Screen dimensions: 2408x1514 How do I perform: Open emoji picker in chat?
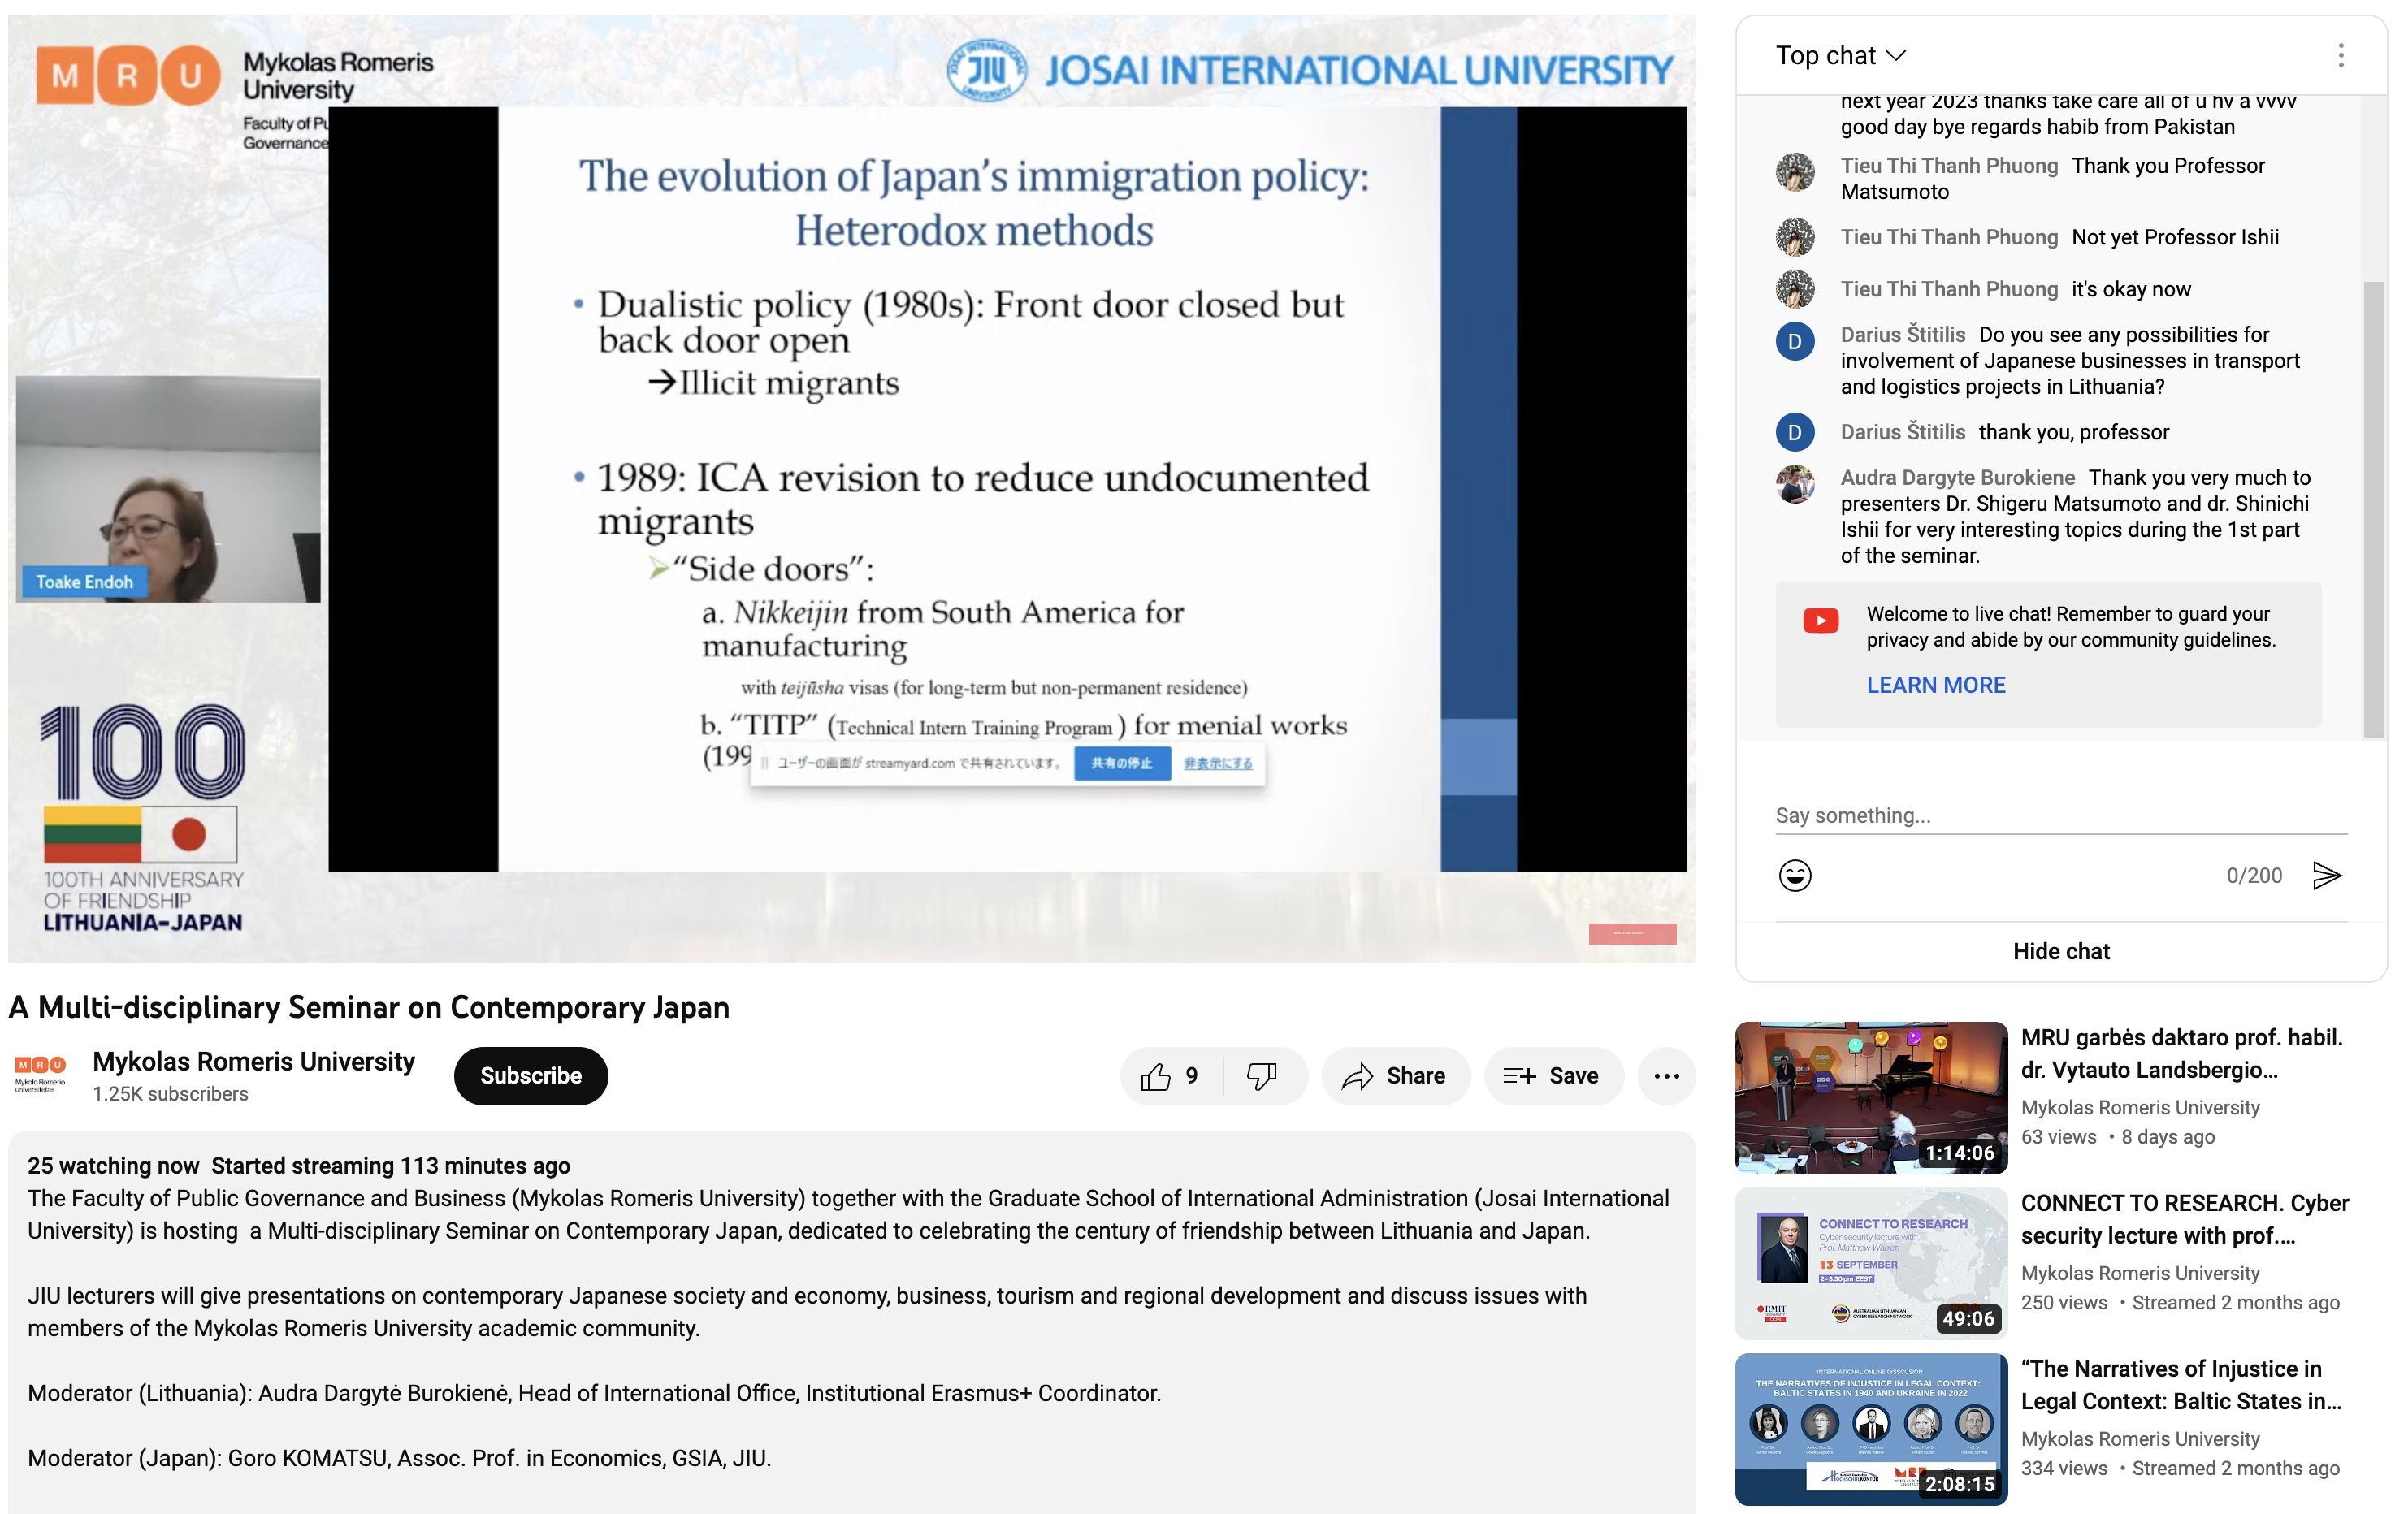click(x=1795, y=875)
